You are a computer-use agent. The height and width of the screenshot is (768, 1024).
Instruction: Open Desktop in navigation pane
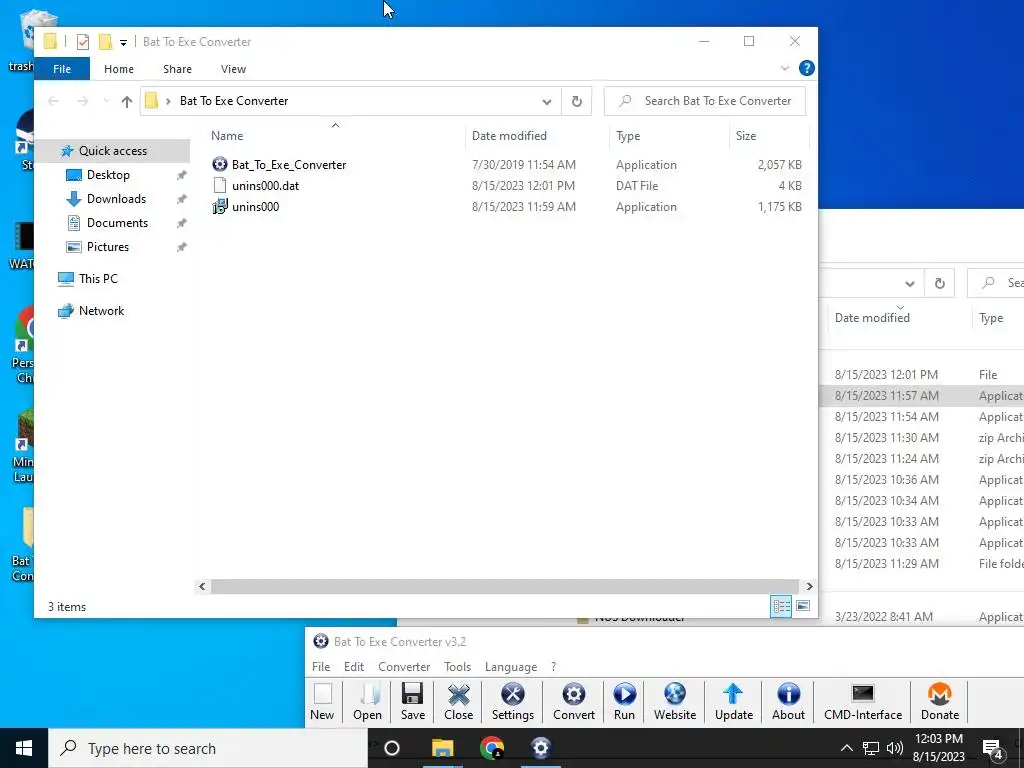(x=108, y=175)
